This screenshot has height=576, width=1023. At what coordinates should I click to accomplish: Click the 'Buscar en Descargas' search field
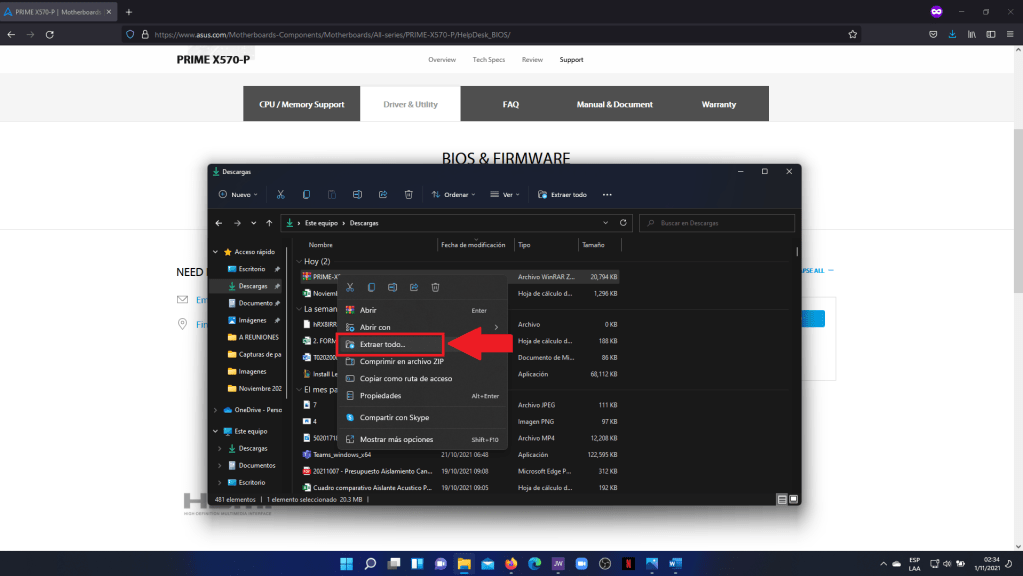pyautogui.click(x=718, y=223)
